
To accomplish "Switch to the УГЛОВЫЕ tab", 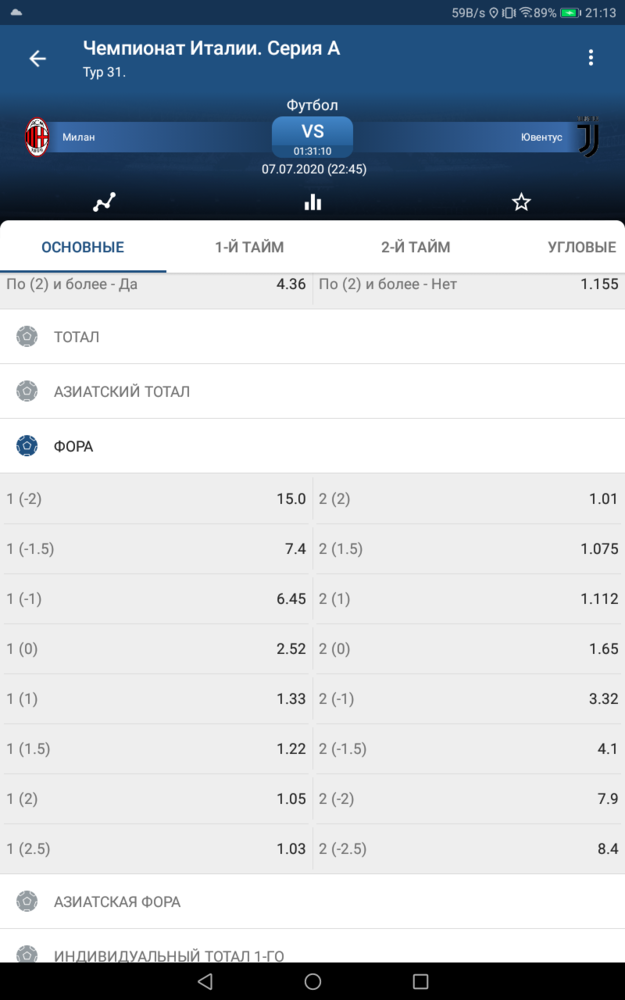I will (582, 247).
